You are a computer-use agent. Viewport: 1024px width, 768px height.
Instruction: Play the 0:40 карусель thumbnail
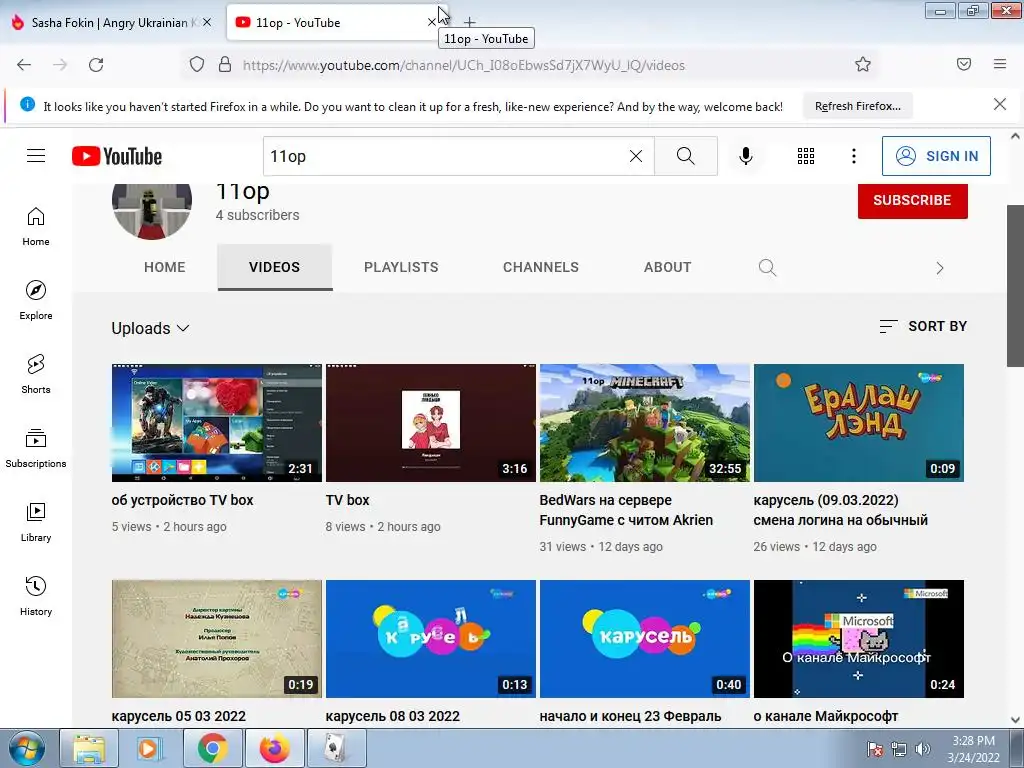(x=645, y=639)
